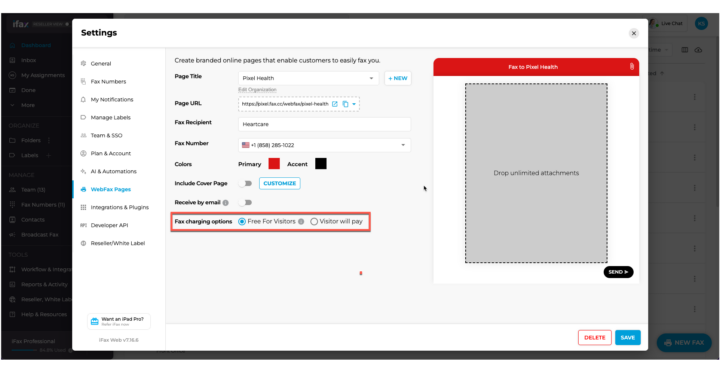Expand More in the background sidebar
Screen dimensions: 720x369
pyautogui.click(x=28, y=105)
